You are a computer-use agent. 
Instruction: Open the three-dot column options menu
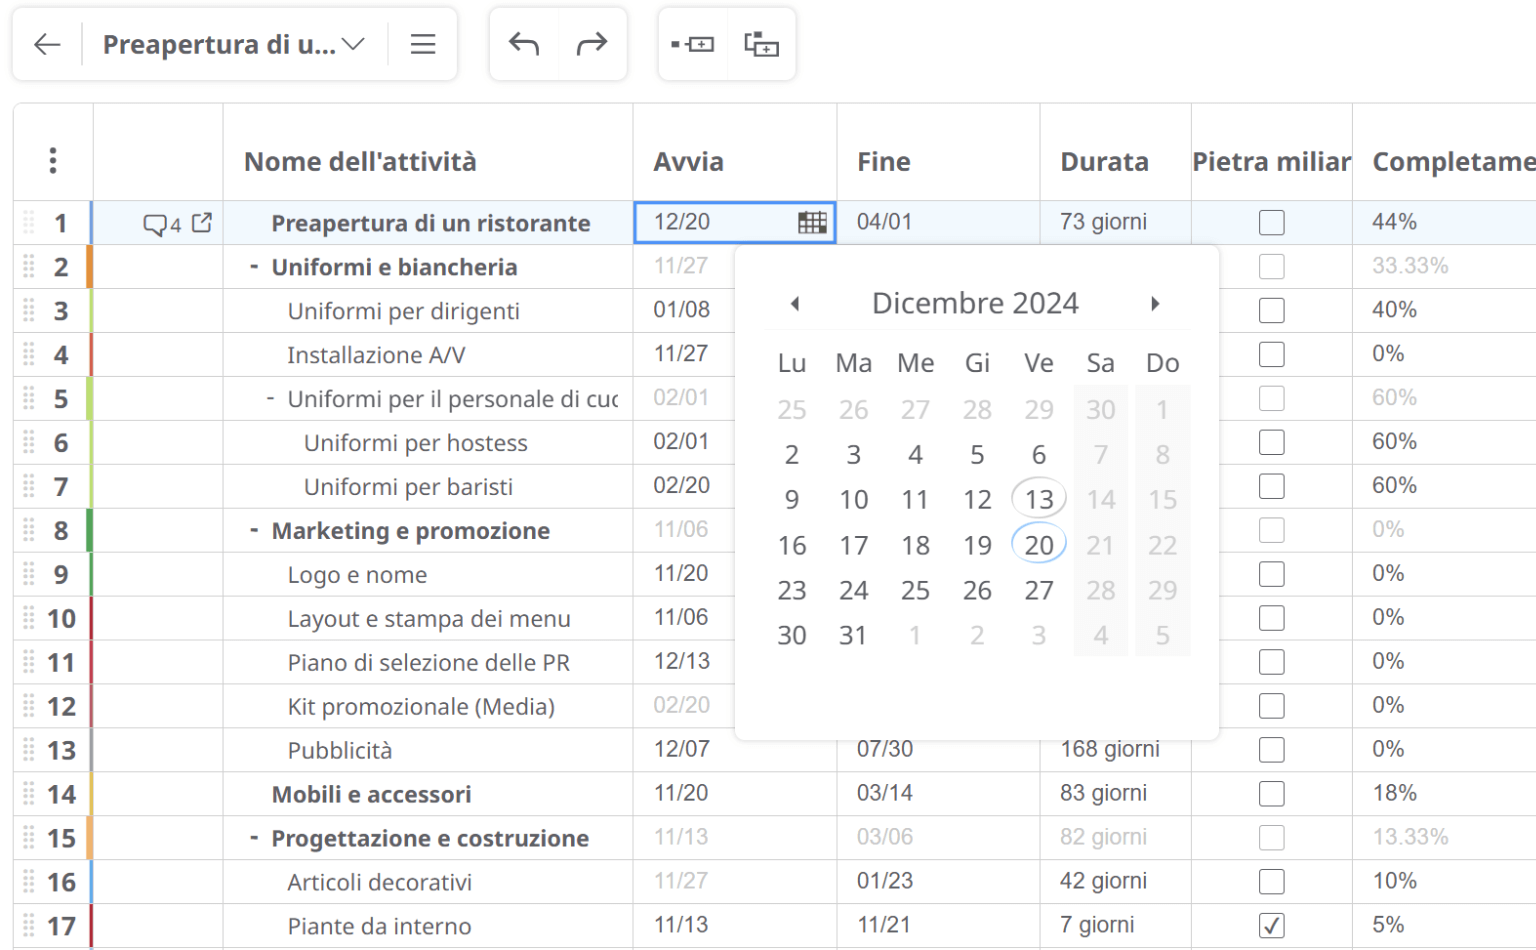[x=53, y=161]
